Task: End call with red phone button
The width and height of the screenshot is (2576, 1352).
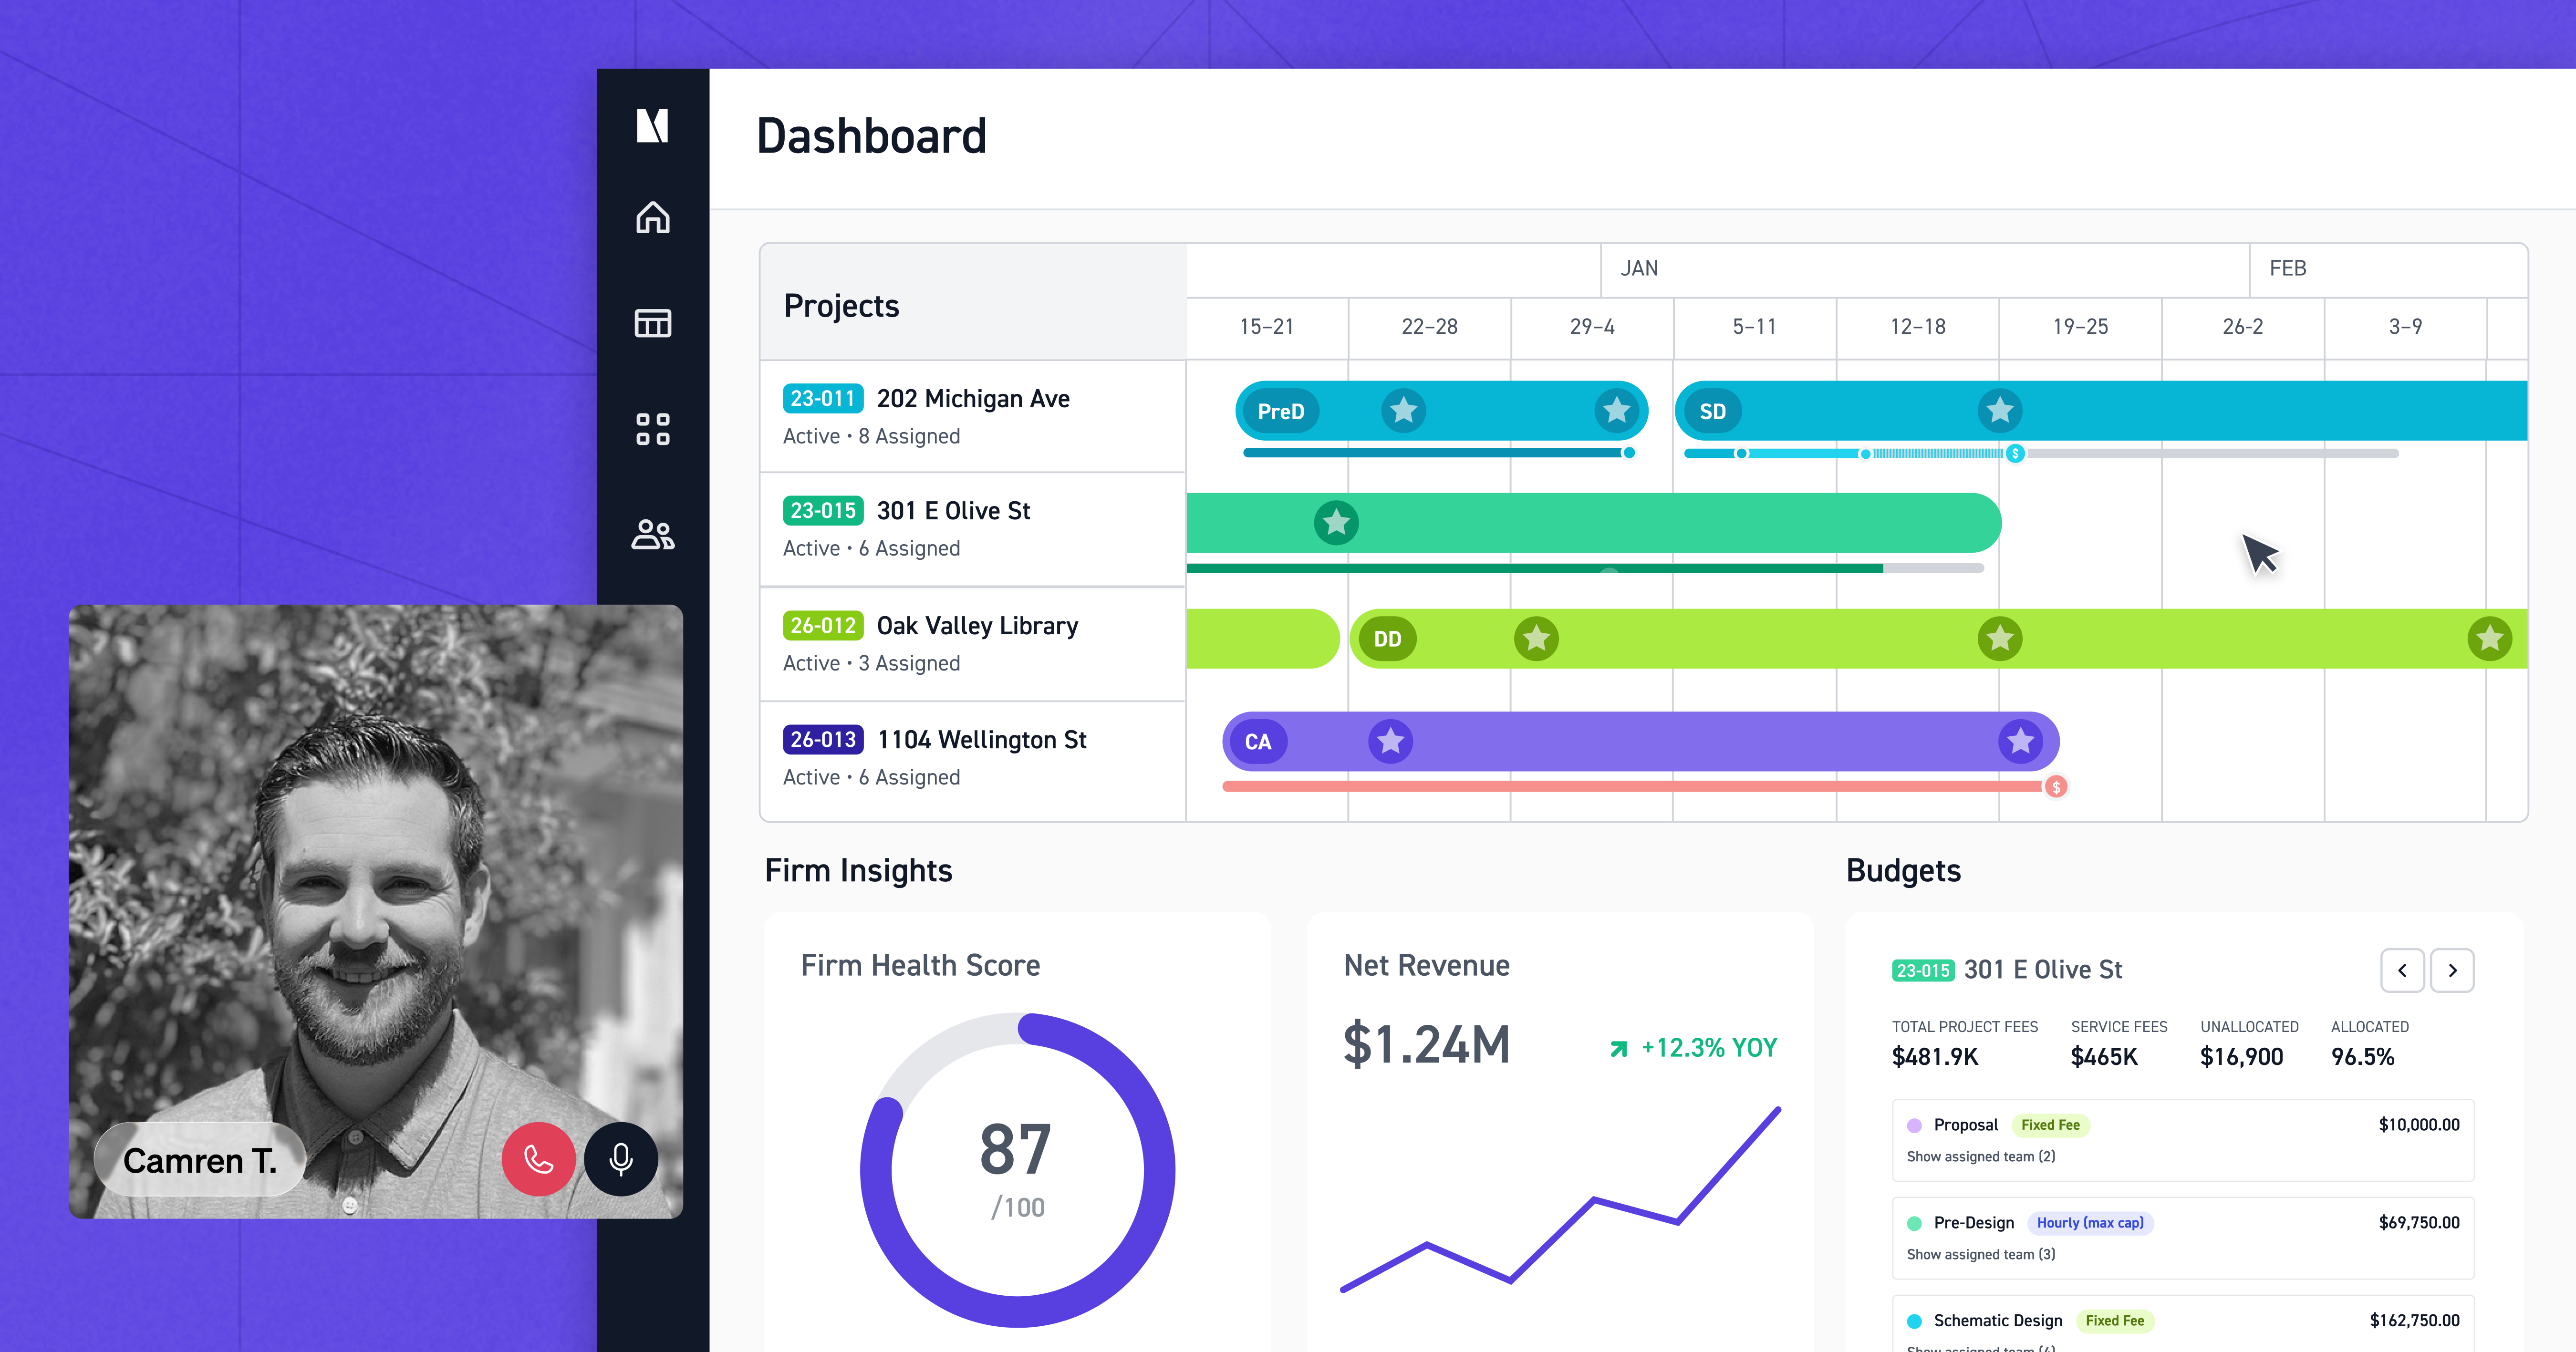Action: 539,1159
